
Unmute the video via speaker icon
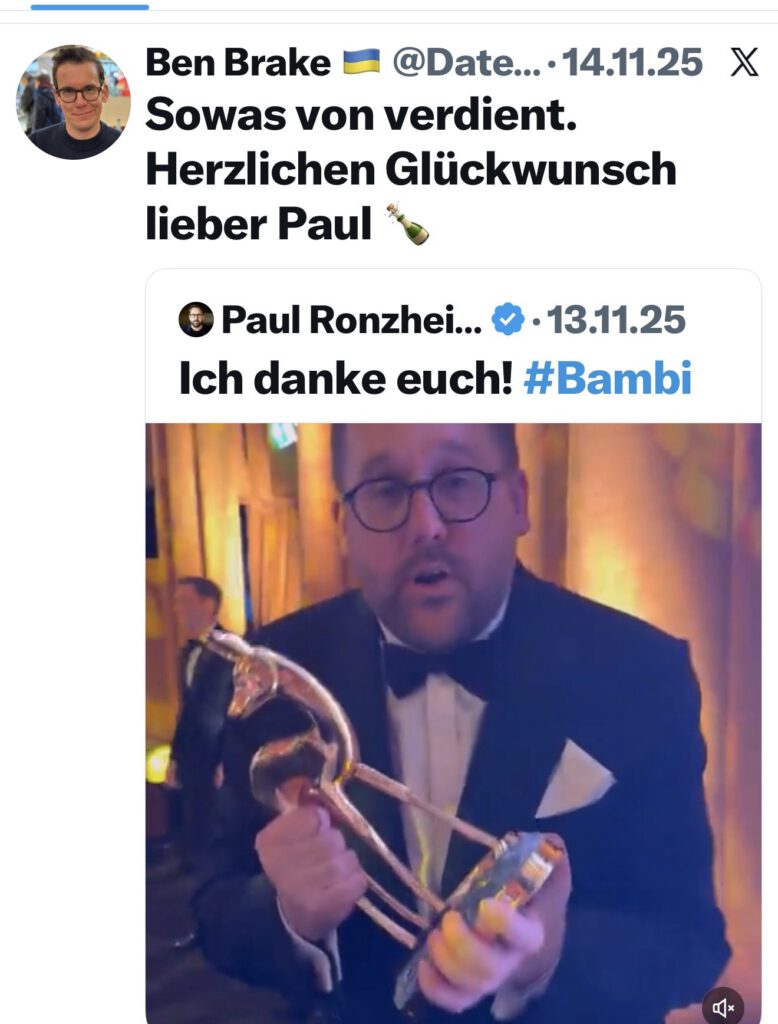[723, 1008]
